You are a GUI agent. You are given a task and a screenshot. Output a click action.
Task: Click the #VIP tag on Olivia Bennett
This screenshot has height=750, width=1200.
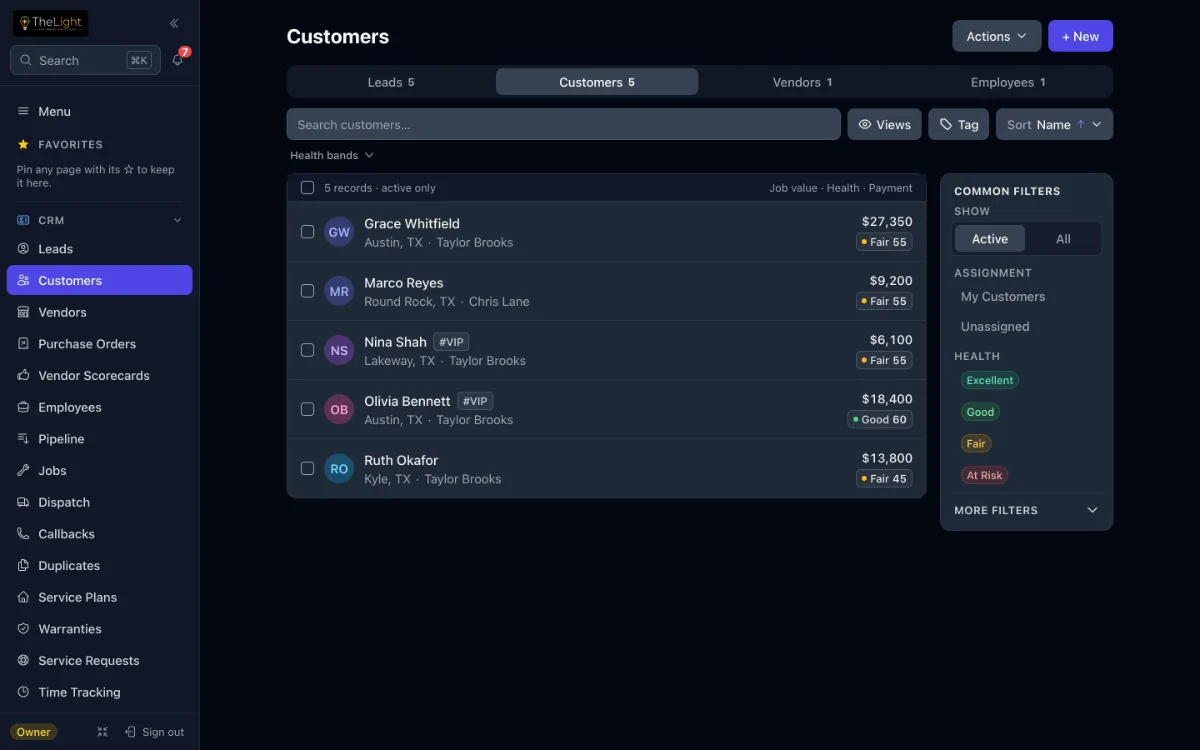(475, 401)
